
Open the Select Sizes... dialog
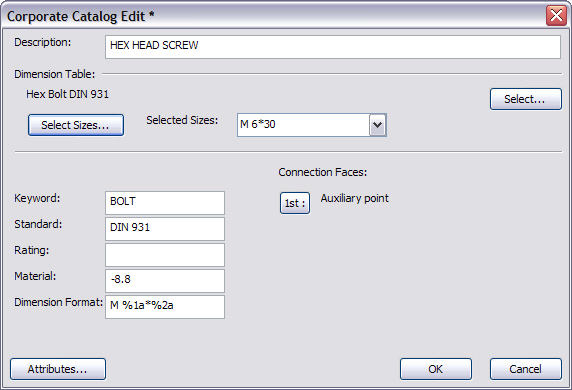pyautogui.click(x=76, y=125)
